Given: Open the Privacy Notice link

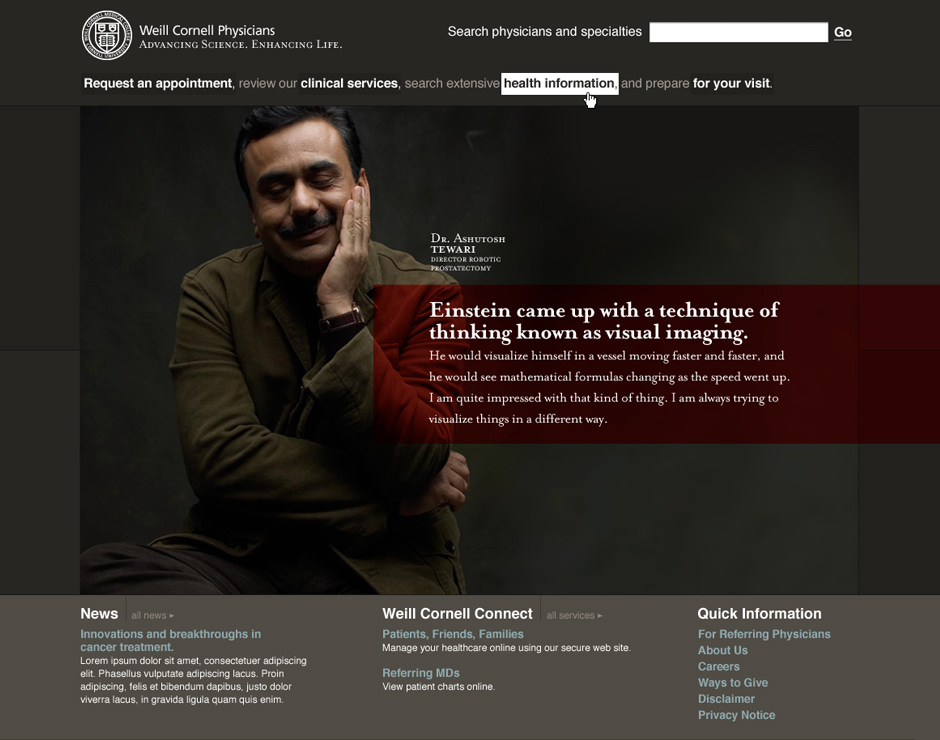Looking at the screenshot, I should point(736,715).
